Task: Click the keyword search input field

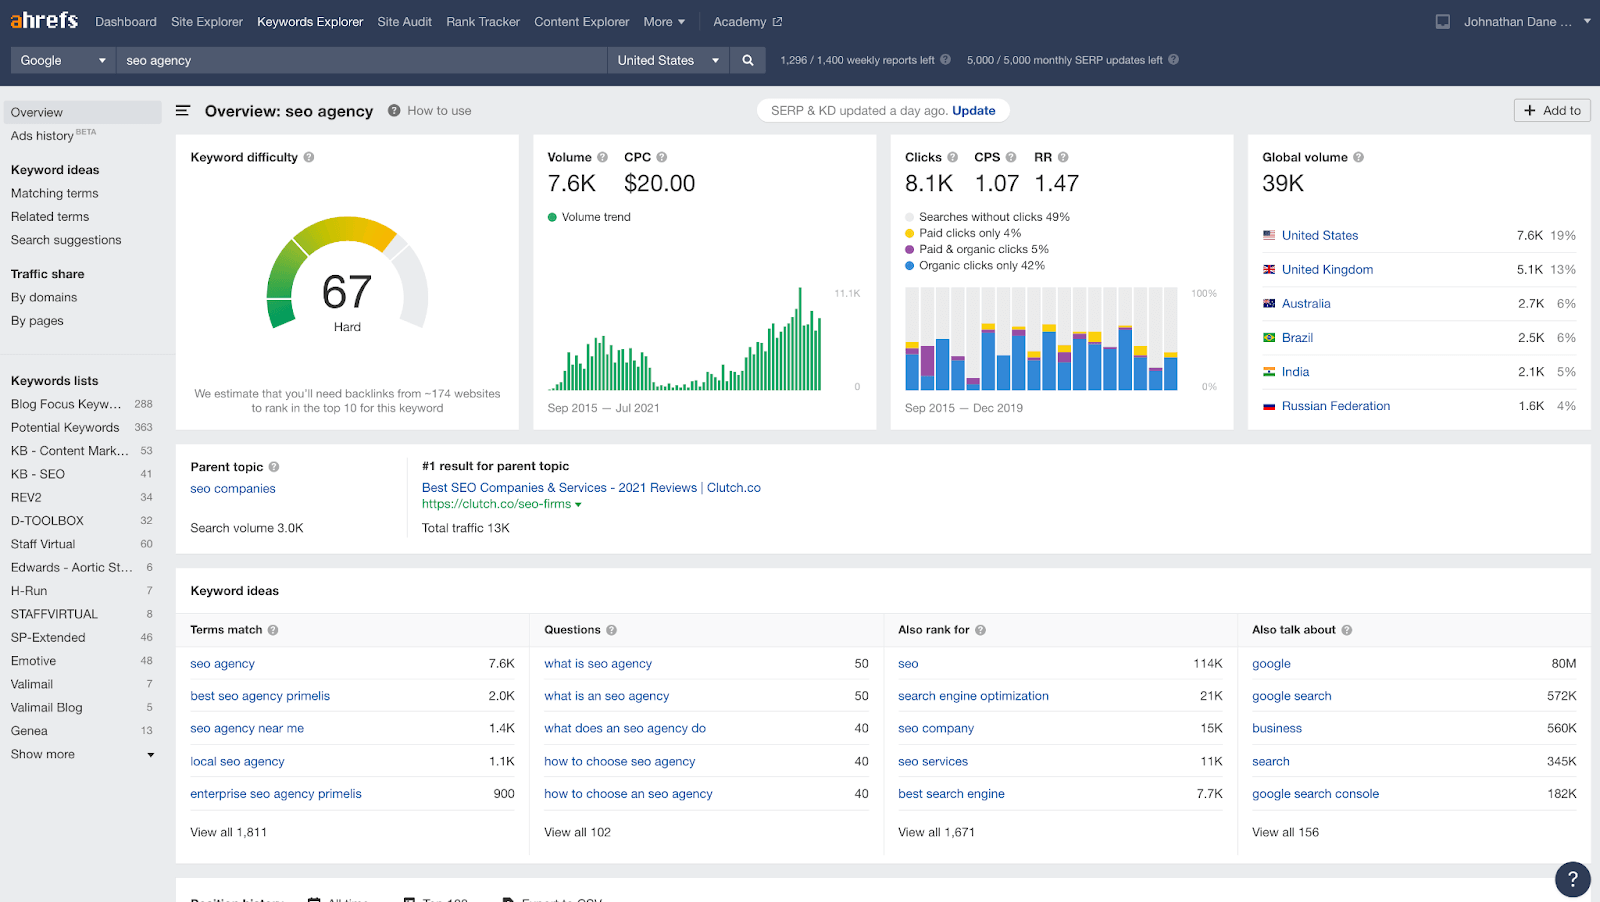Action: pos(361,60)
